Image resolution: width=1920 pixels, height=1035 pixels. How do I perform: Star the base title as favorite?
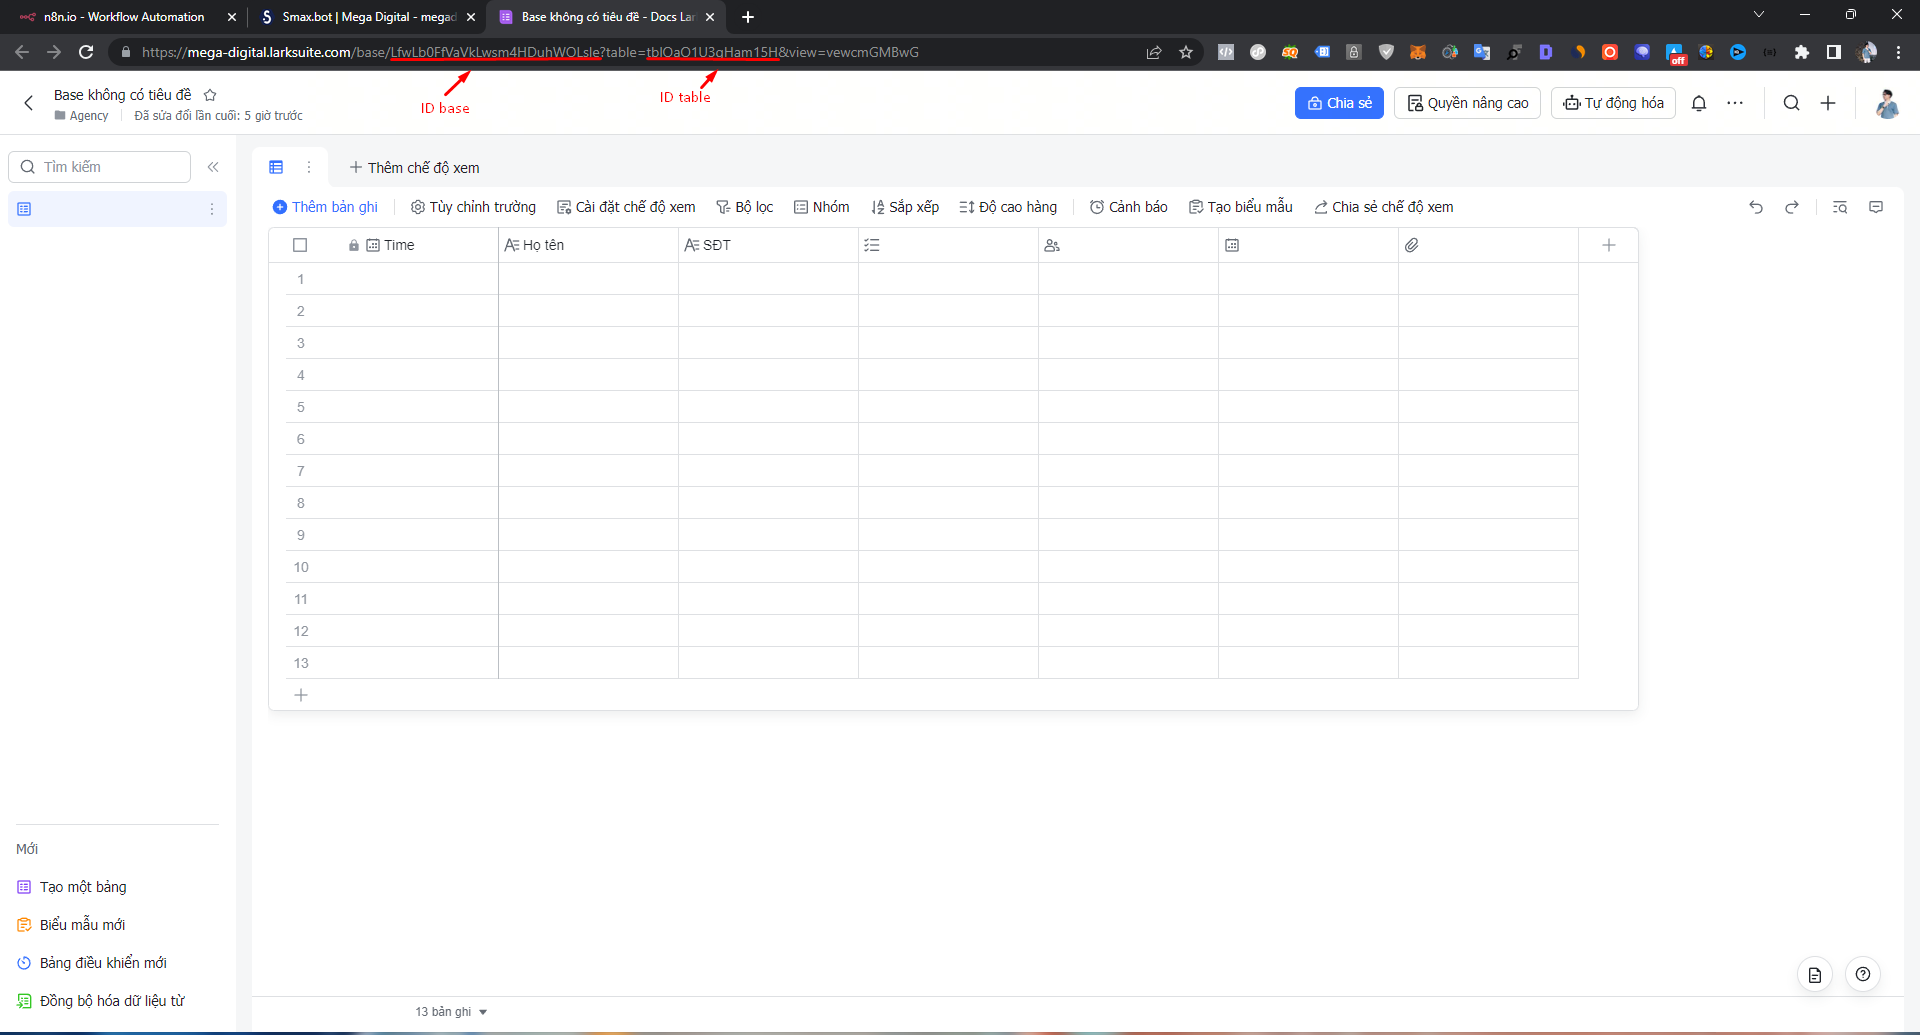click(x=210, y=95)
